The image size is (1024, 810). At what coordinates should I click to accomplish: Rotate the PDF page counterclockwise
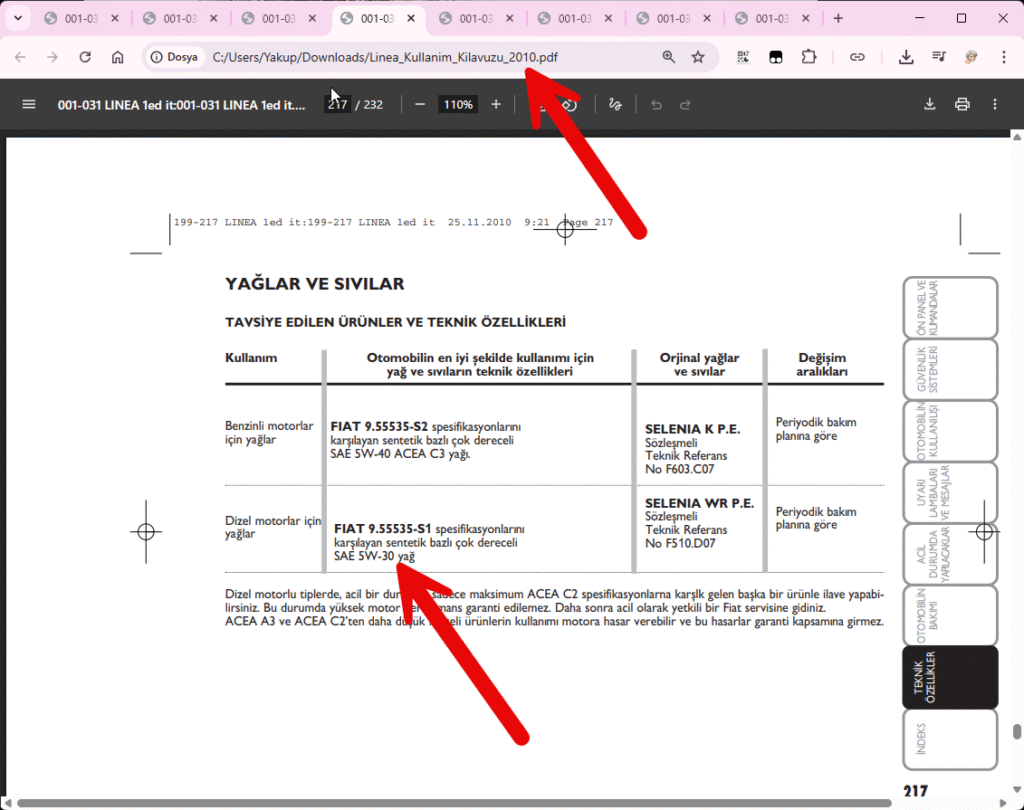point(568,104)
